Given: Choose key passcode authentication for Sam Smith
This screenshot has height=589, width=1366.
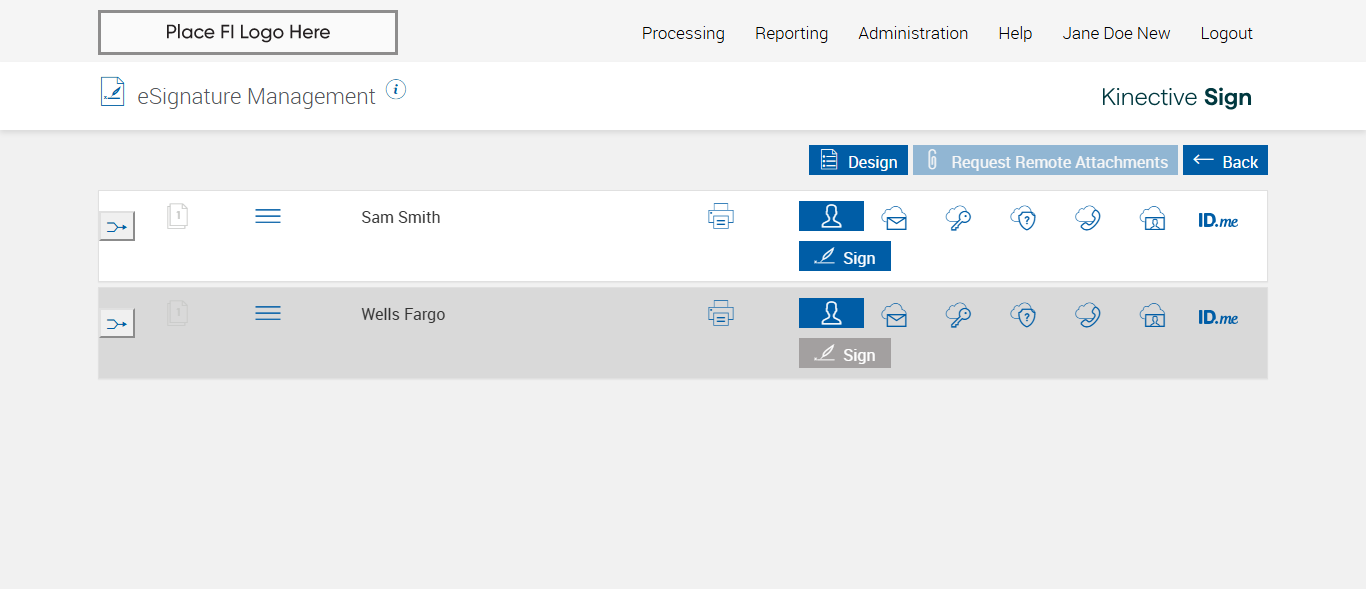Looking at the screenshot, I should [958, 217].
